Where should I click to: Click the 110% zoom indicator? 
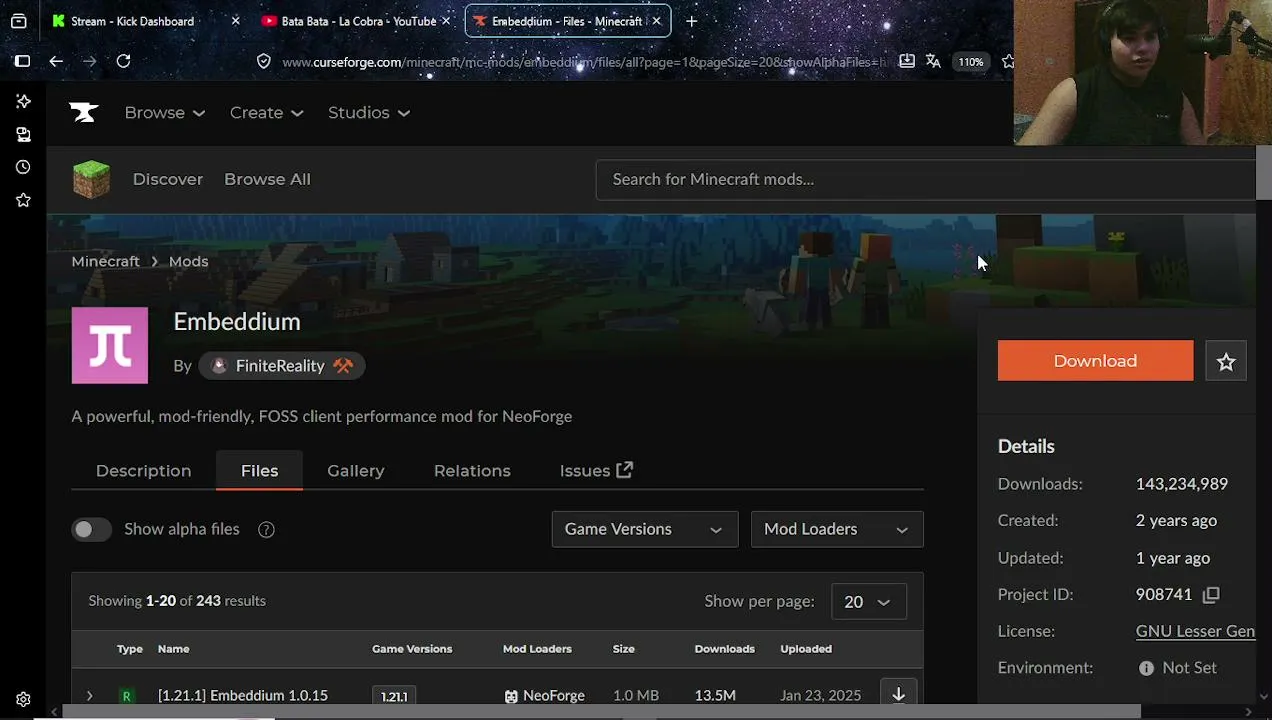click(971, 62)
